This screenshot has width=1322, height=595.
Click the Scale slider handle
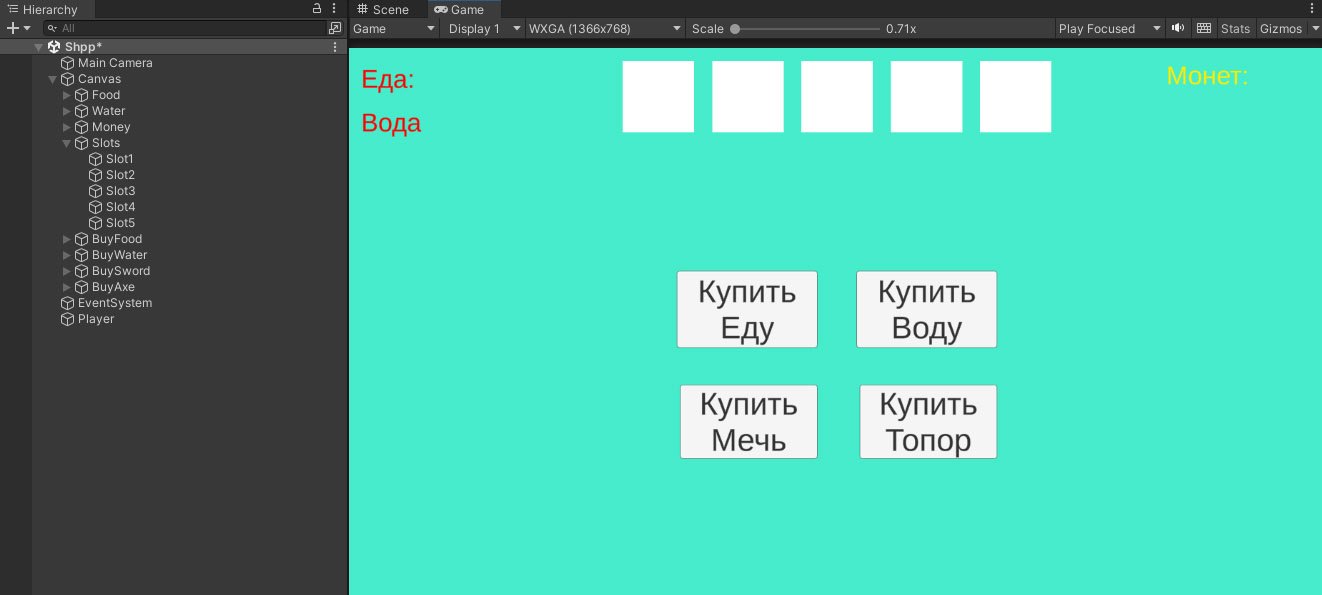pos(735,29)
